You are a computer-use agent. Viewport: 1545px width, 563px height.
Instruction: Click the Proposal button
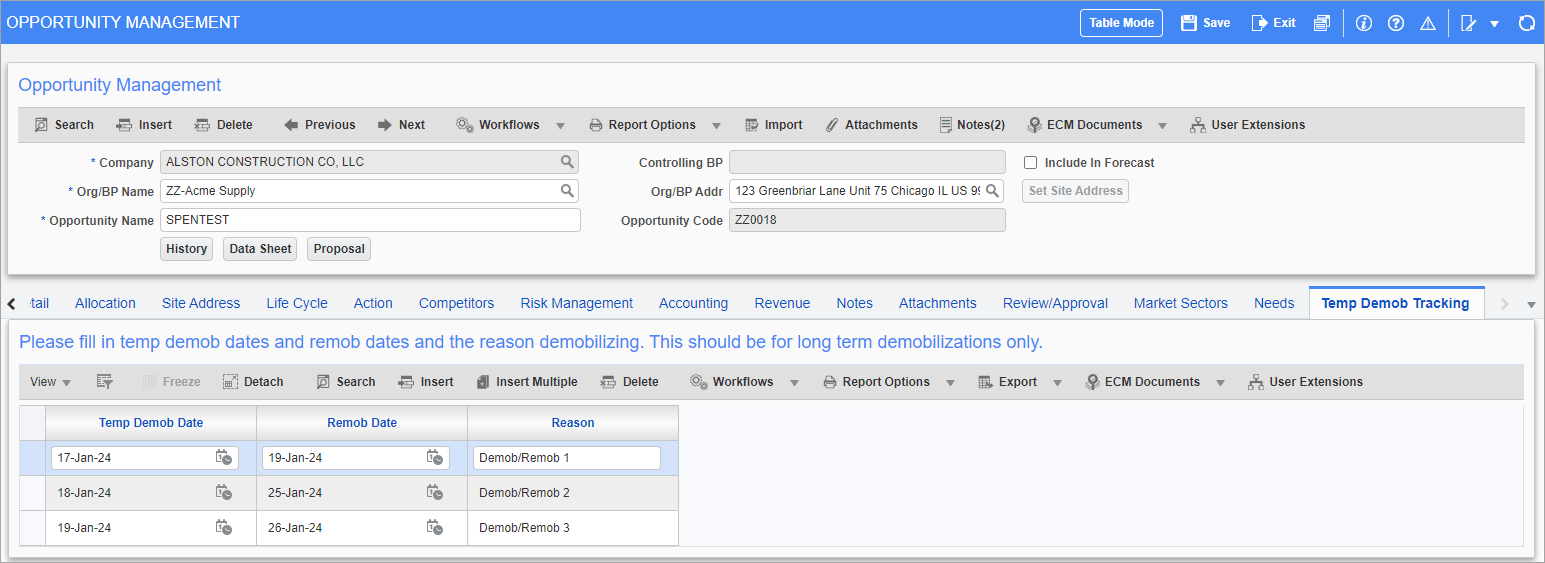[x=339, y=249]
